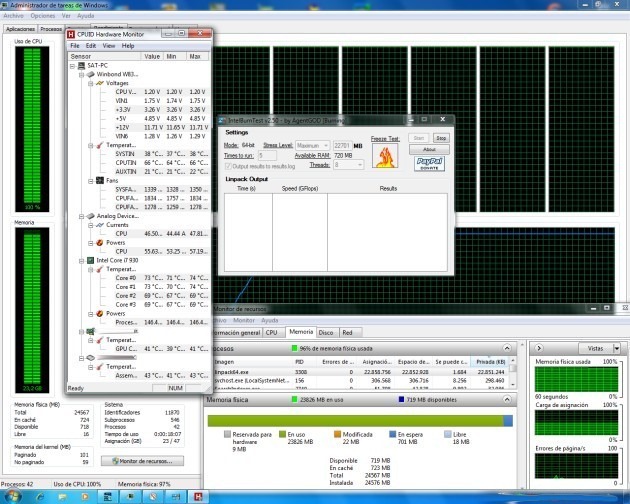Click the IntelBurnTest flame logo icon
This screenshot has height=504, width=630.
(385, 156)
